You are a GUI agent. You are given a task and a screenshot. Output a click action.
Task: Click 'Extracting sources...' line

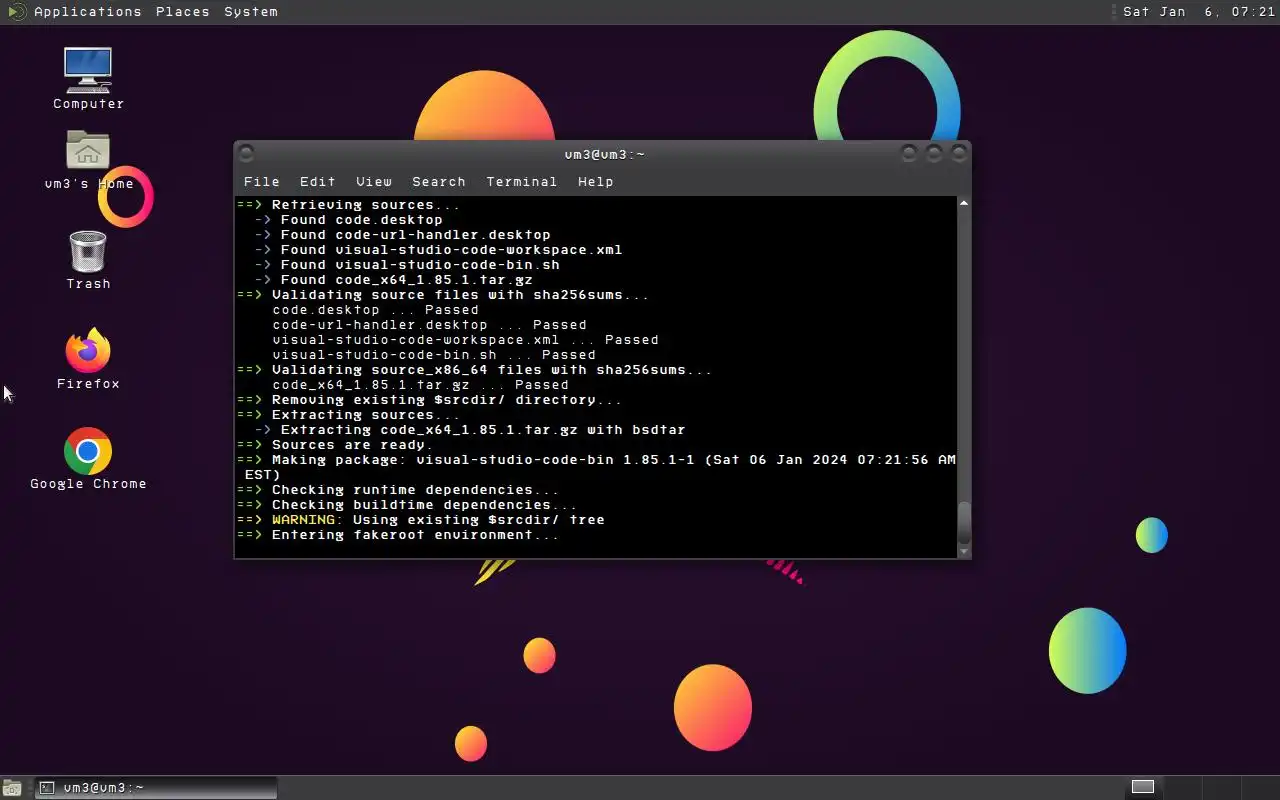coord(348,415)
